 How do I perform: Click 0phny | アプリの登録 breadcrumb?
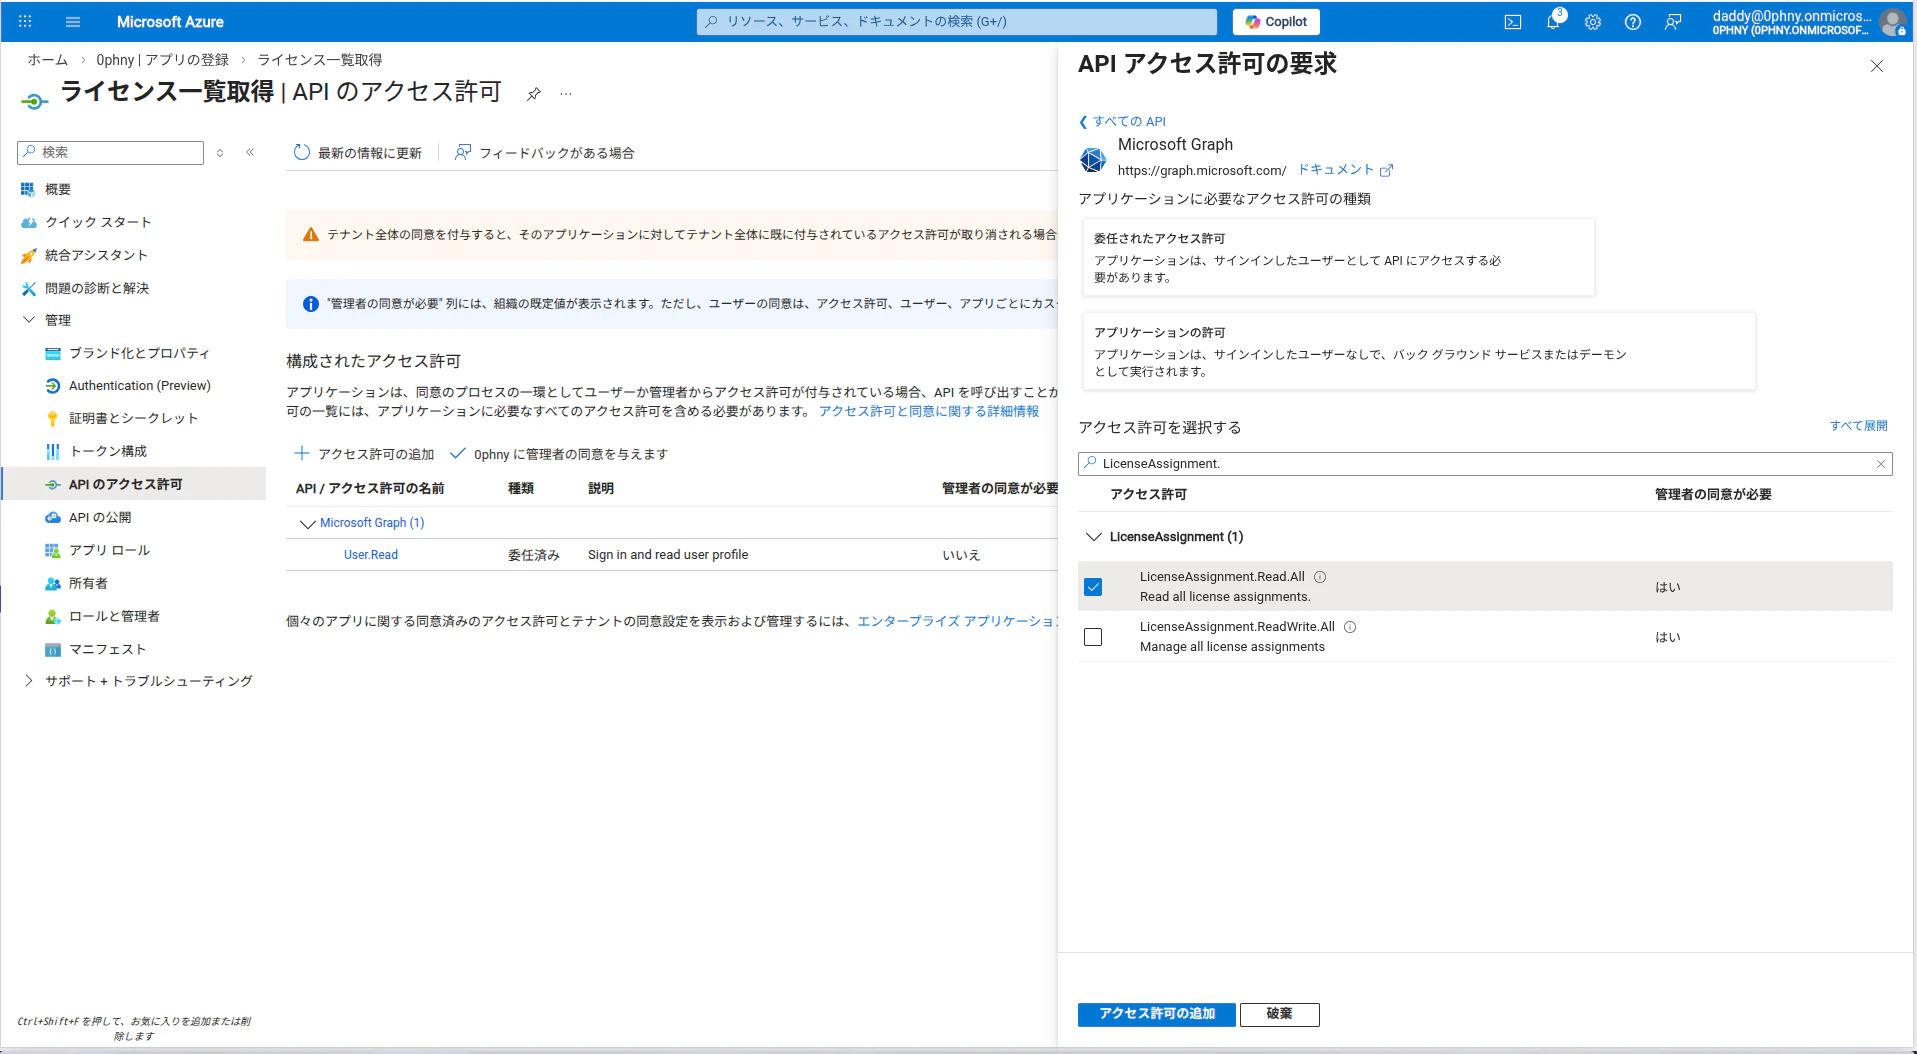point(162,60)
